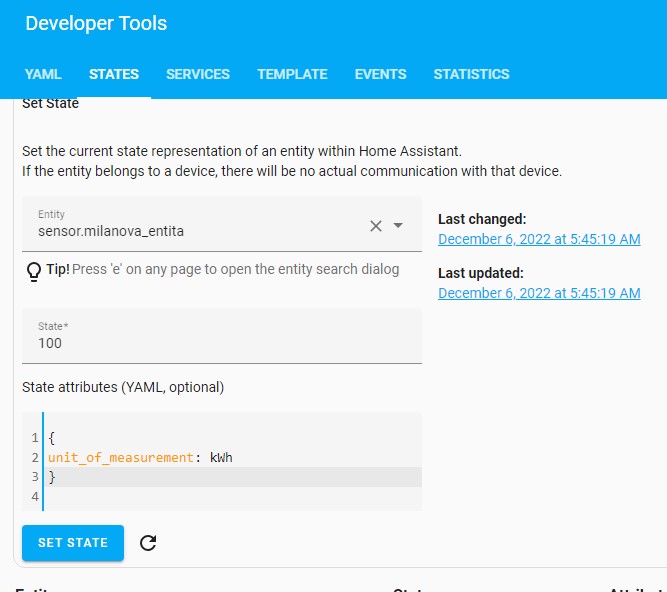Switch to the States tab
667x592 pixels.
[x=114, y=74]
